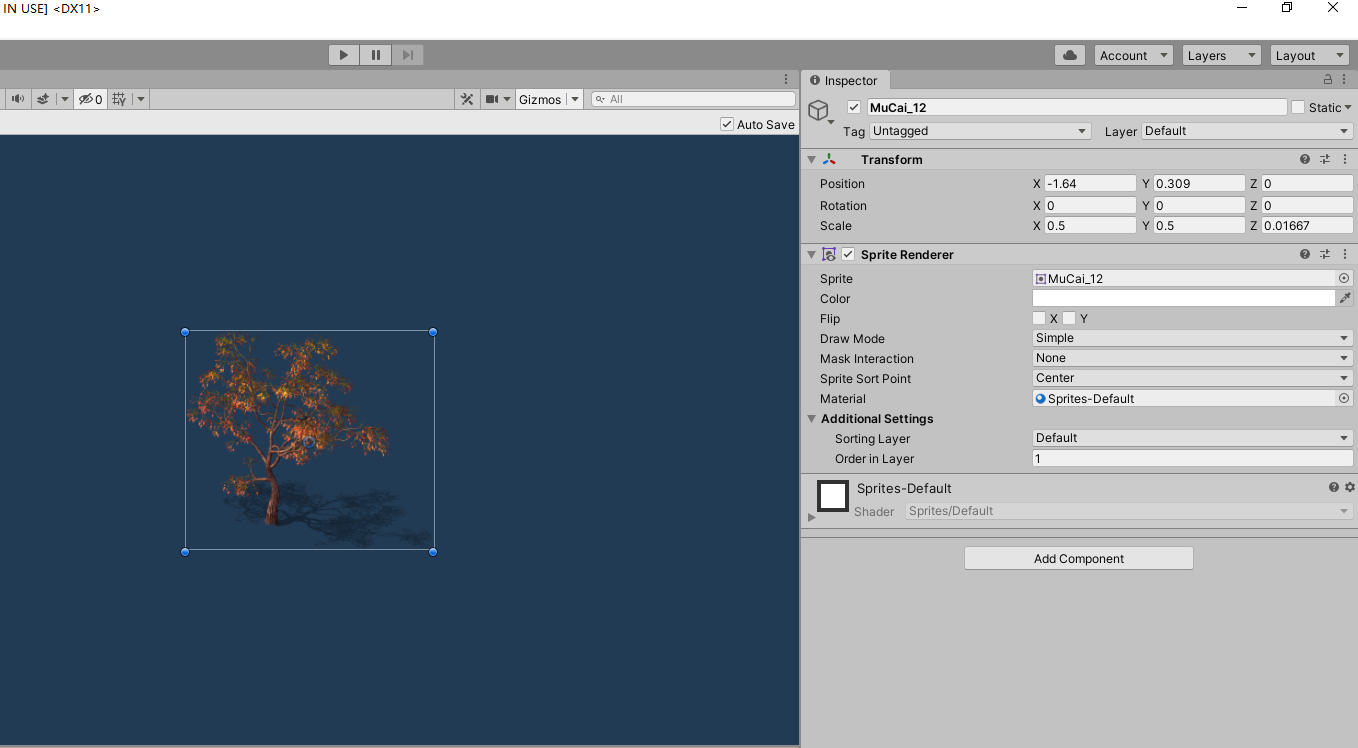Click the Step frame button
The image size is (1358, 748).
point(407,55)
